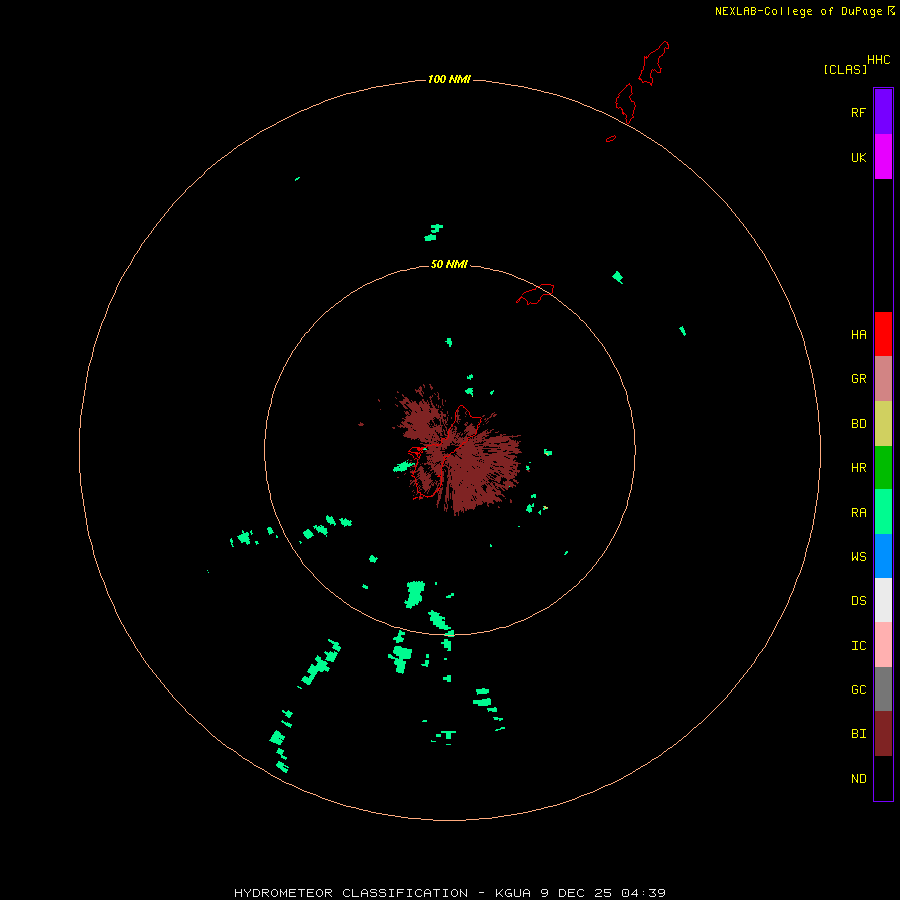900x900 pixels.
Task: Click the WS blue legend swatch
Action: point(883,556)
